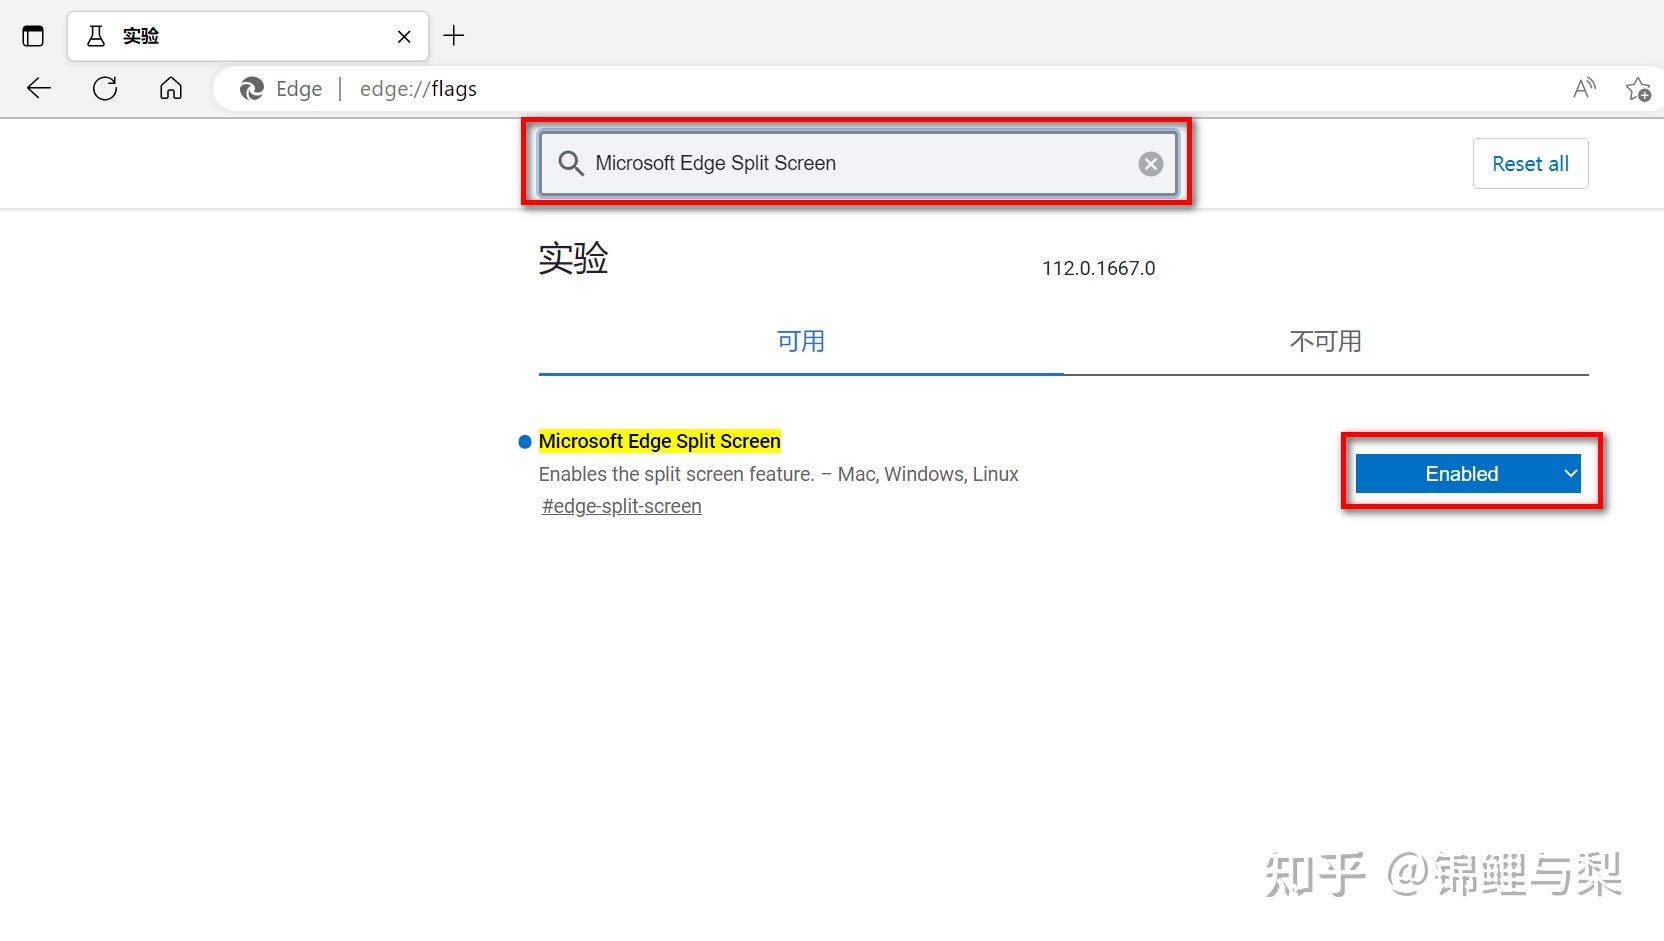Open the Read aloud icon
Viewport: 1664px width, 941px height.
[1584, 88]
